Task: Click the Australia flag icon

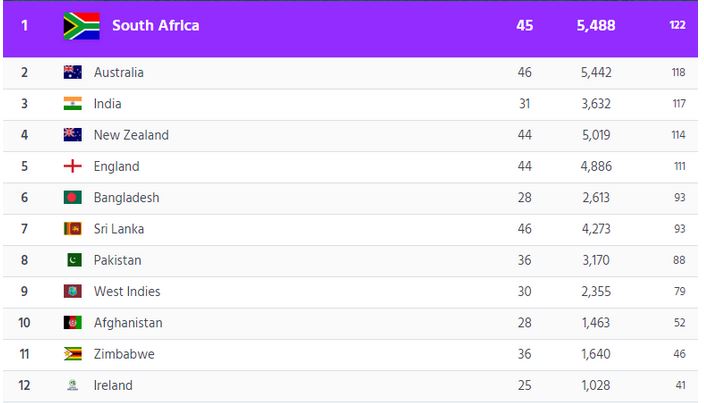Action: click(x=72, y=72)
